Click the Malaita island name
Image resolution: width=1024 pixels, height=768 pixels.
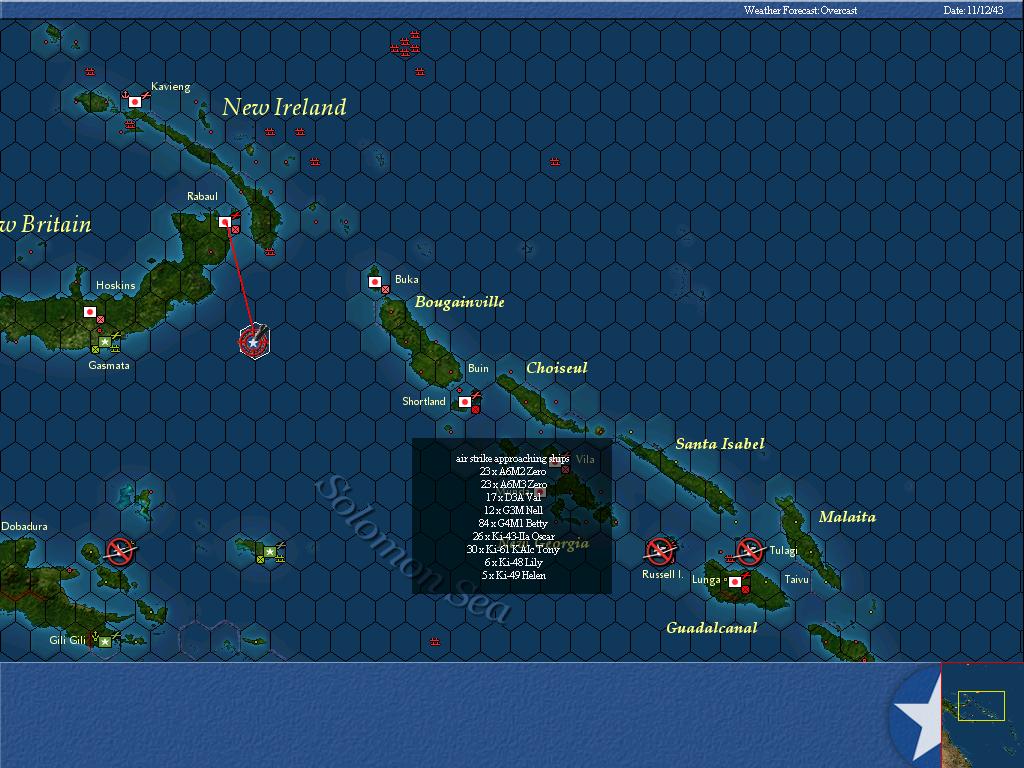click(847, 517)
